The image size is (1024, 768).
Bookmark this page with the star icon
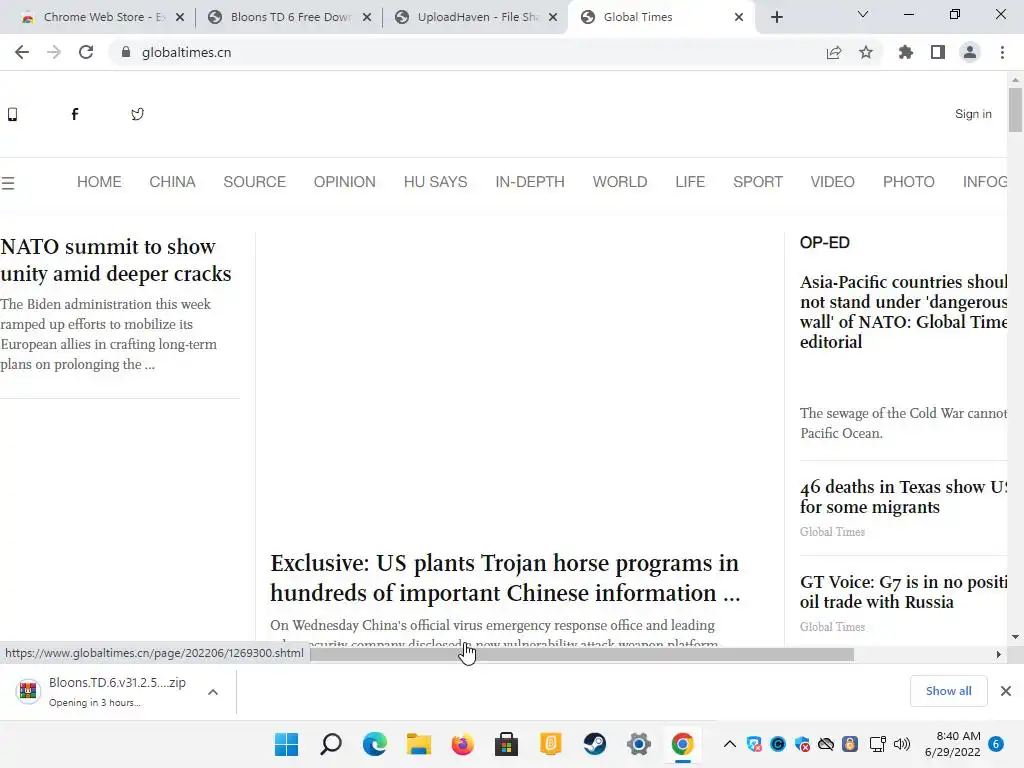tap(866, 52)
